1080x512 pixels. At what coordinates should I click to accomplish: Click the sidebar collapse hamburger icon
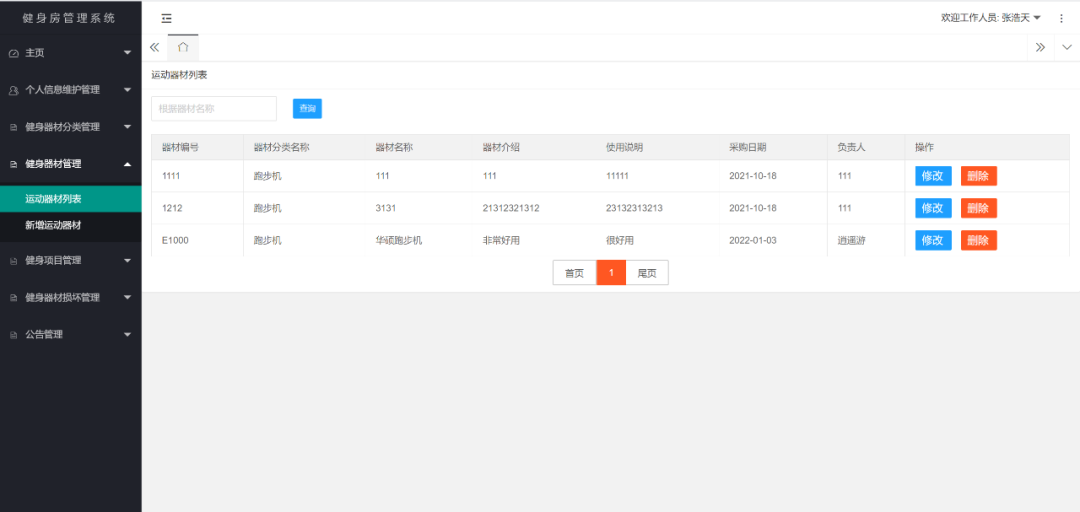coord(166,18)
